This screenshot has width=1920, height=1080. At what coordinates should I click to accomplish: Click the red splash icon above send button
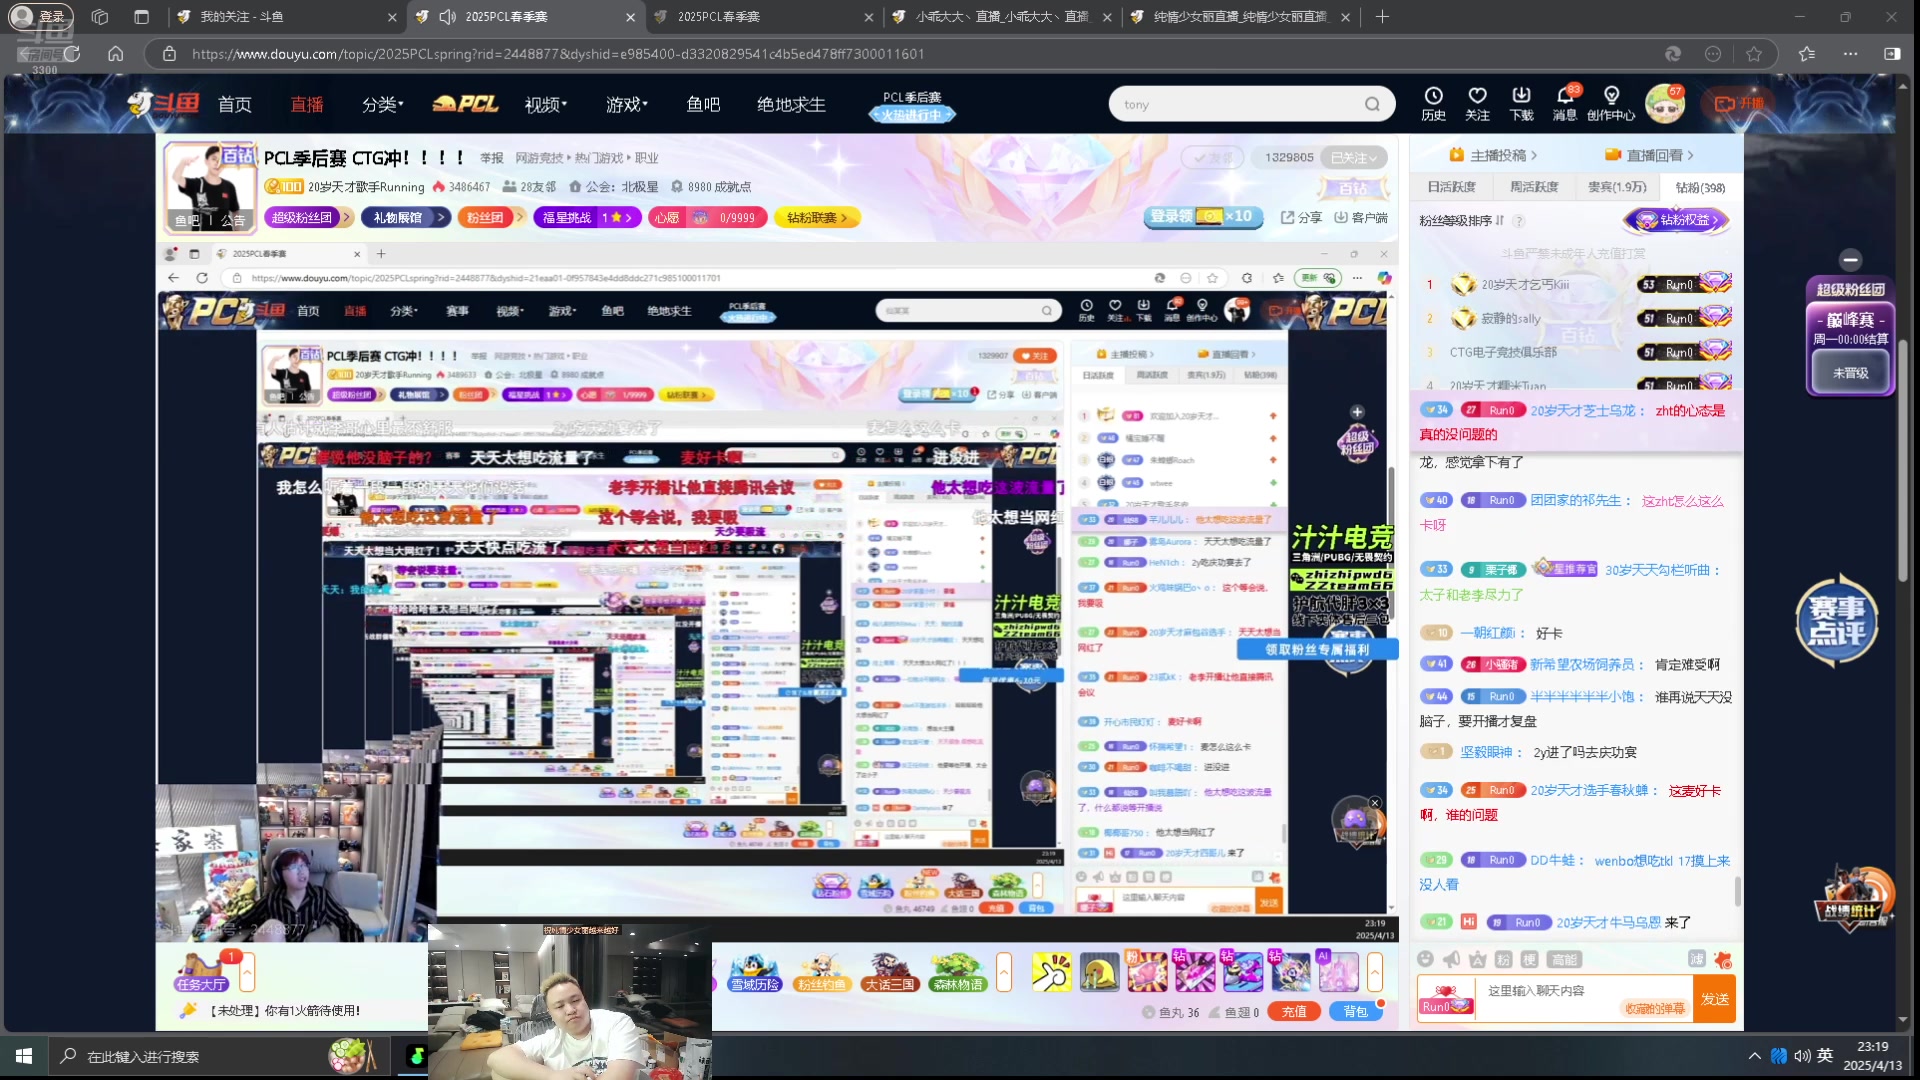1722,959
